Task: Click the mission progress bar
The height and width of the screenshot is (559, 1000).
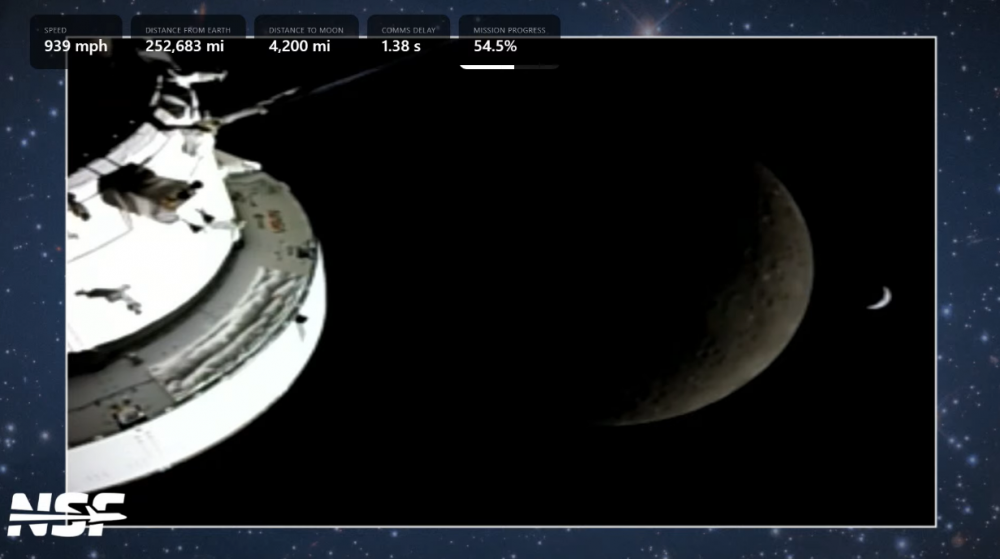Action: pos(509,67)
